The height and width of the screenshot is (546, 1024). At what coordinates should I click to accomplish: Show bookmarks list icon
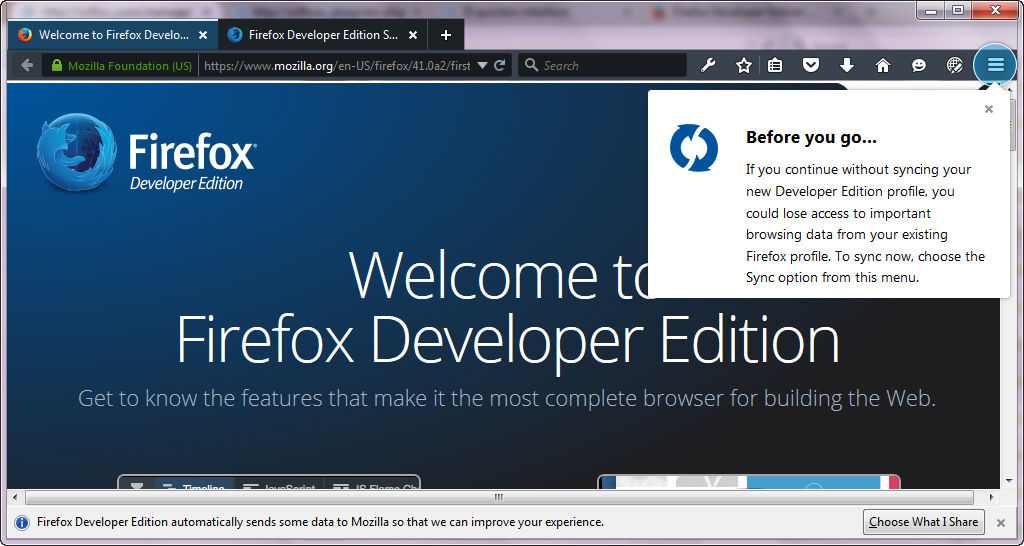coord(775,65)
